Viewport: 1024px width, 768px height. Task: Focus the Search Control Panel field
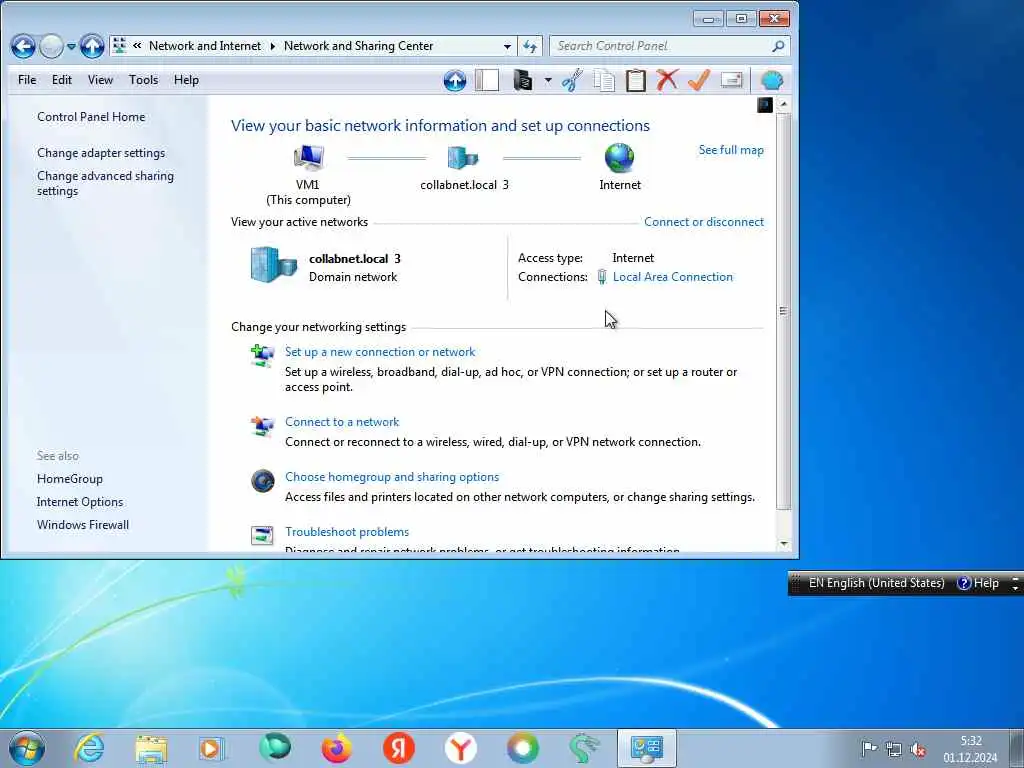660,46
